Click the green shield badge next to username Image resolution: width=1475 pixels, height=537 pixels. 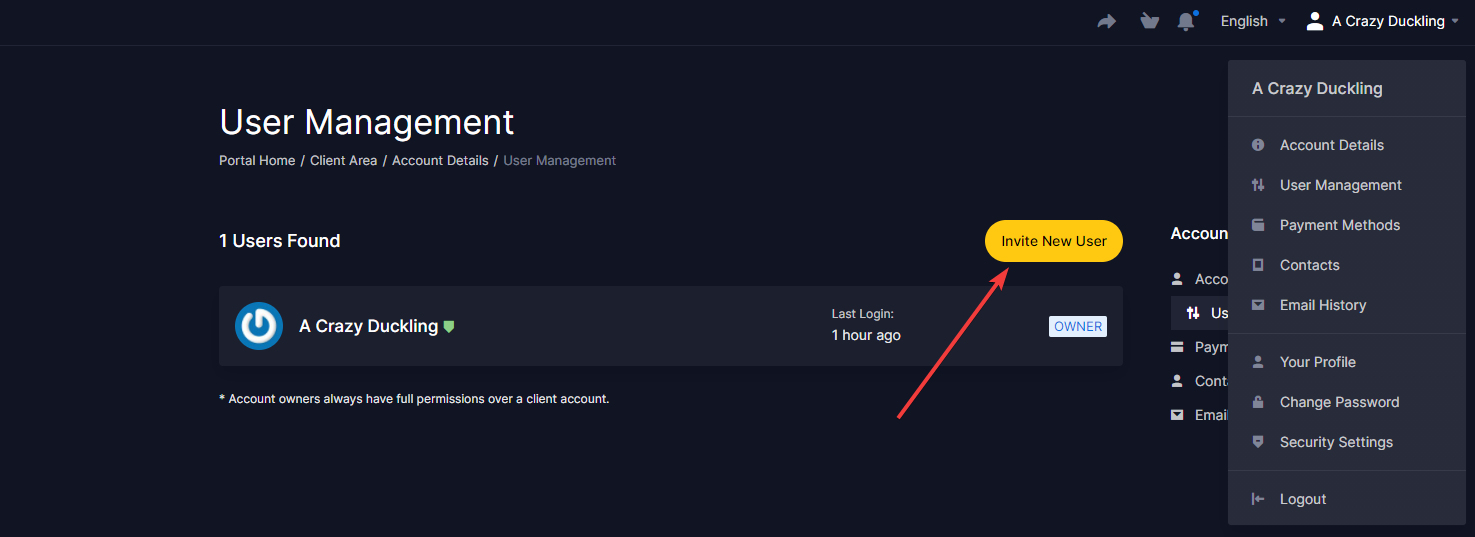tap(449, 326)
